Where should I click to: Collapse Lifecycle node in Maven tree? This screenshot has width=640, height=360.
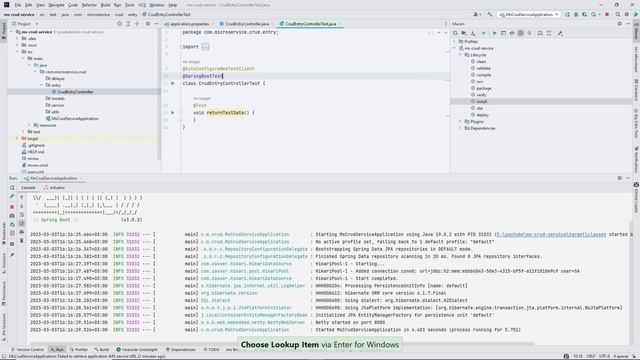[460, 55]
